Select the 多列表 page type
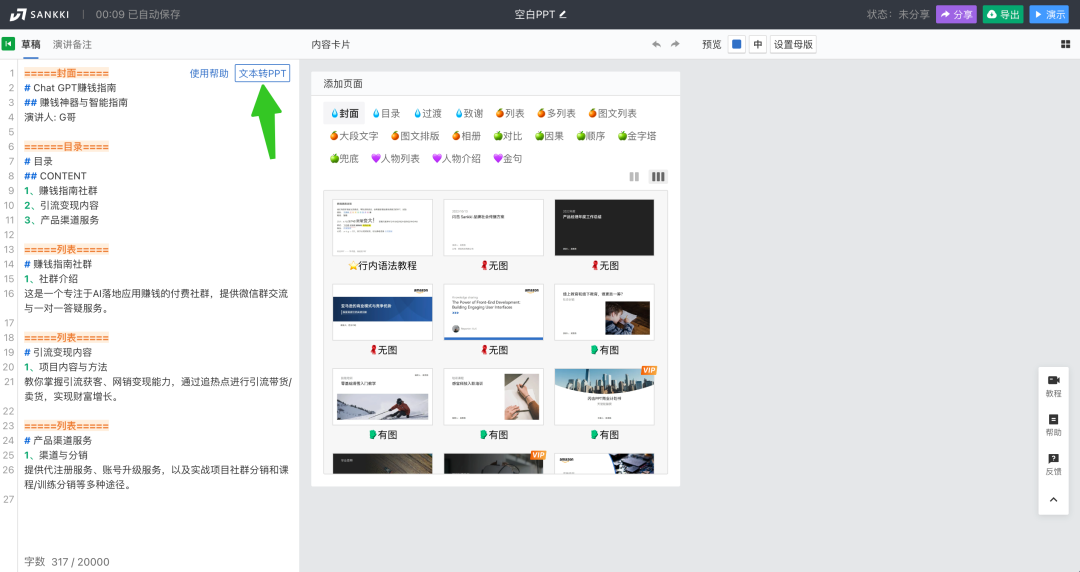1080x572 pixels. (556, 113)
